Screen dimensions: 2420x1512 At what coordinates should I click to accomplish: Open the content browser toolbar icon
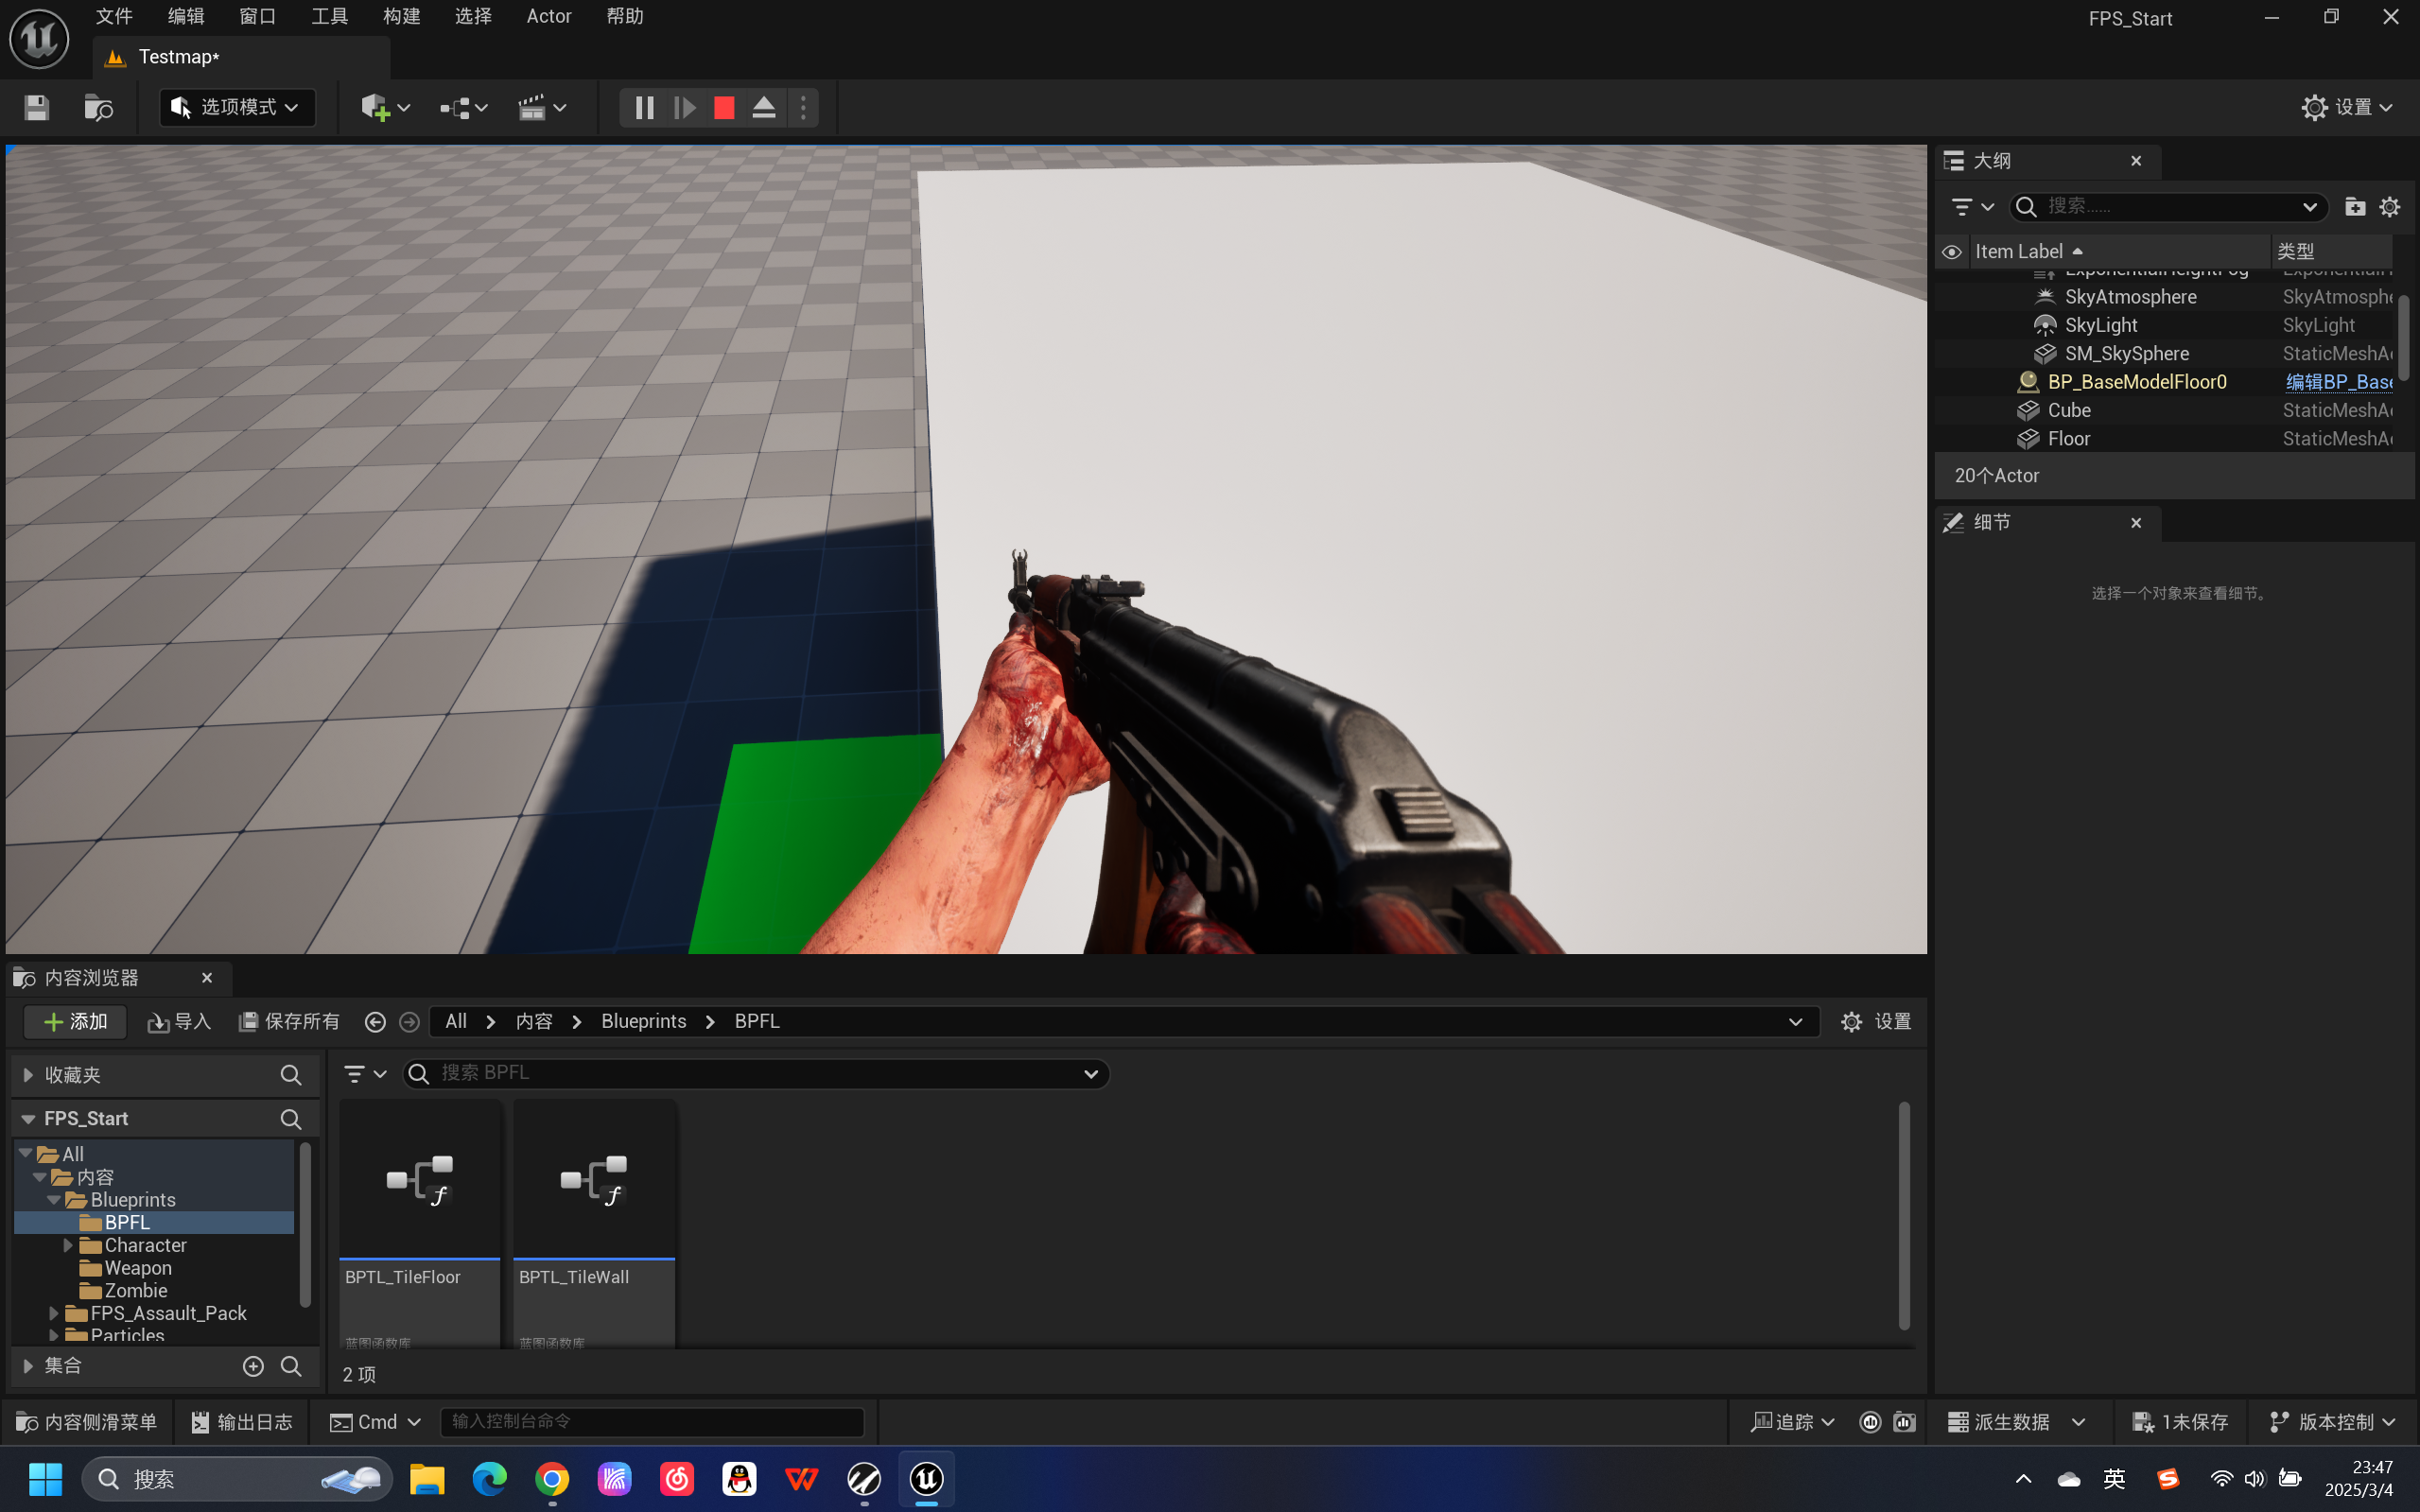[x=98, y=107]
